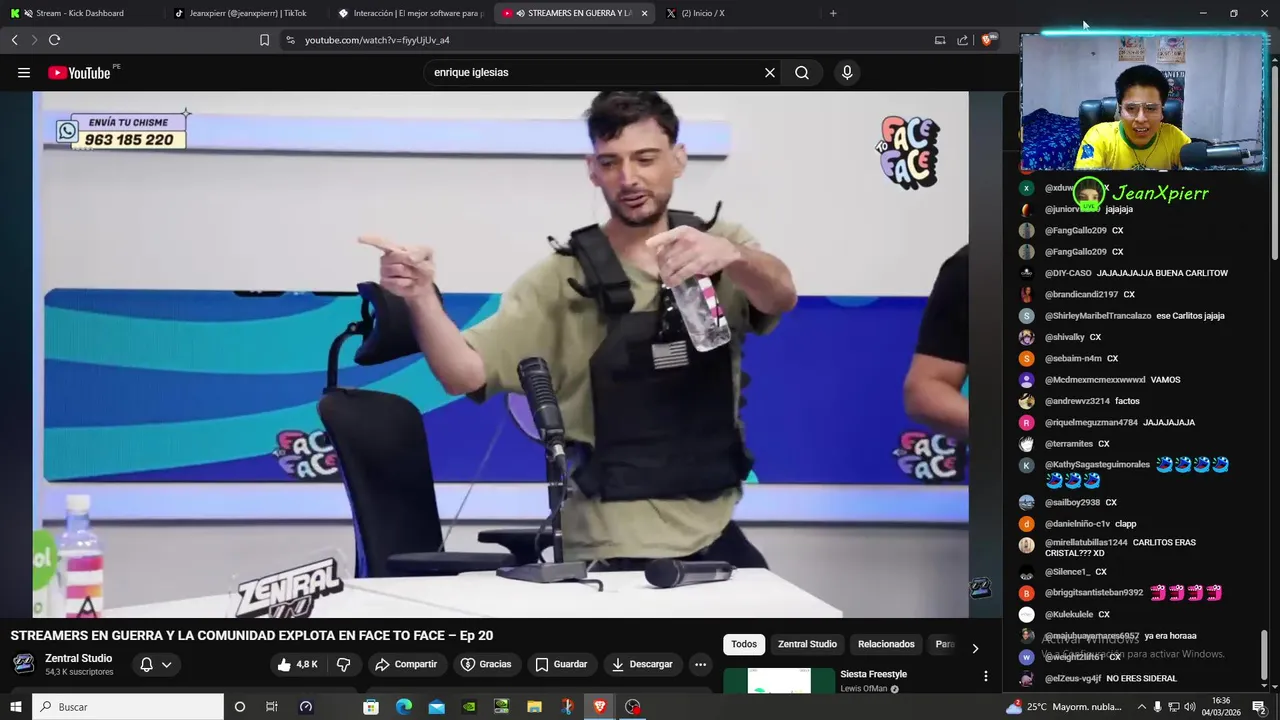Click Lewis OfMan channel name

(863, 689)
